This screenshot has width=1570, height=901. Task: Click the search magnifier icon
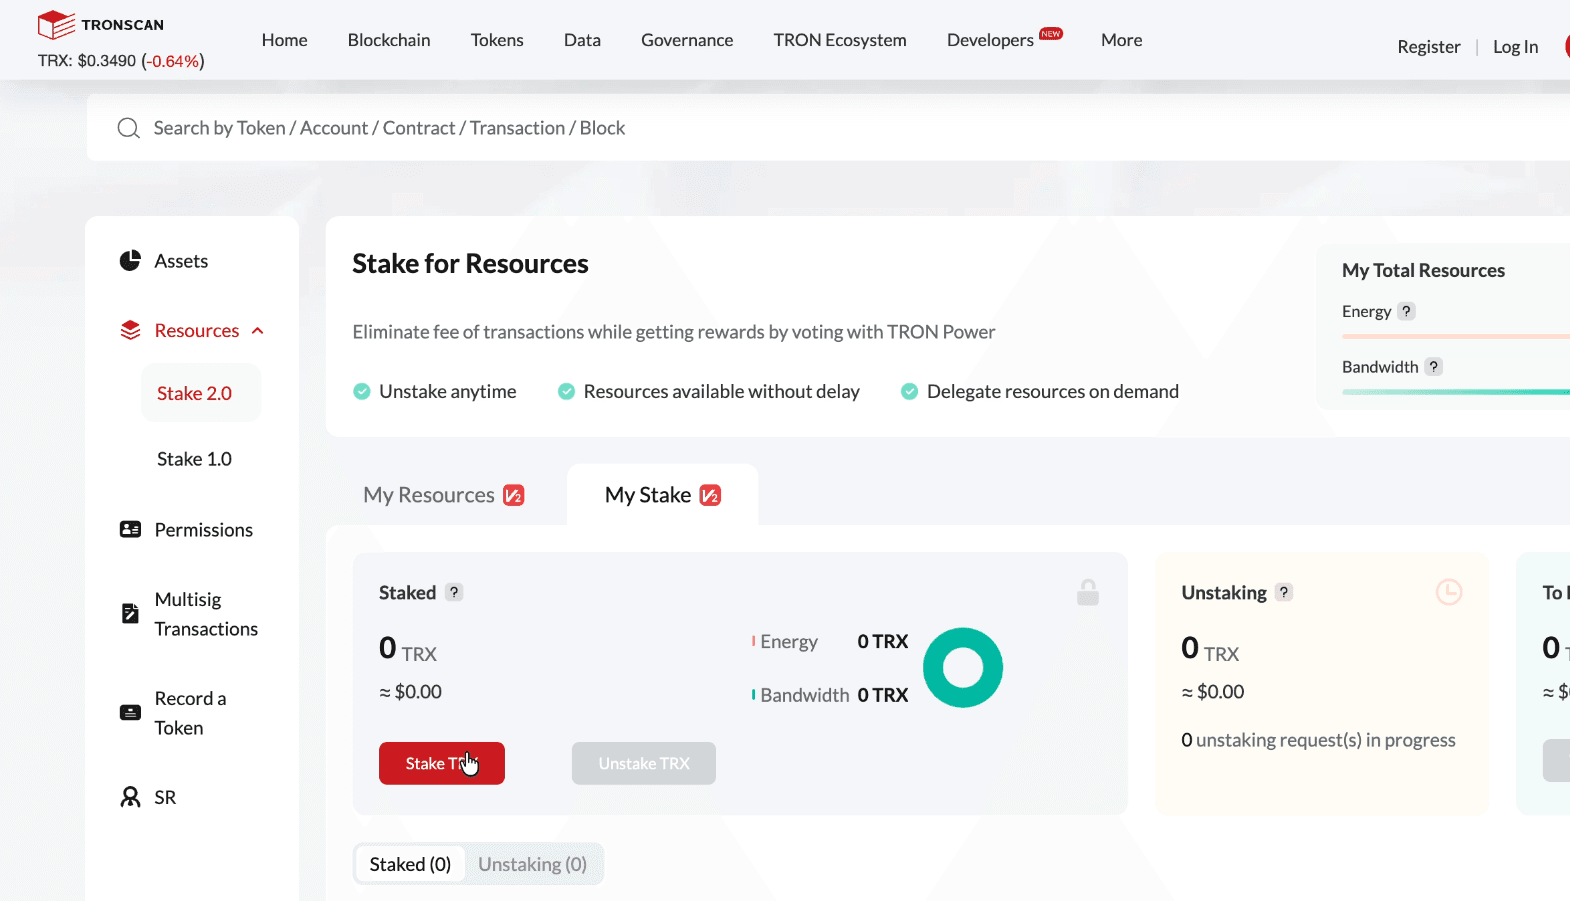[128, 128]
